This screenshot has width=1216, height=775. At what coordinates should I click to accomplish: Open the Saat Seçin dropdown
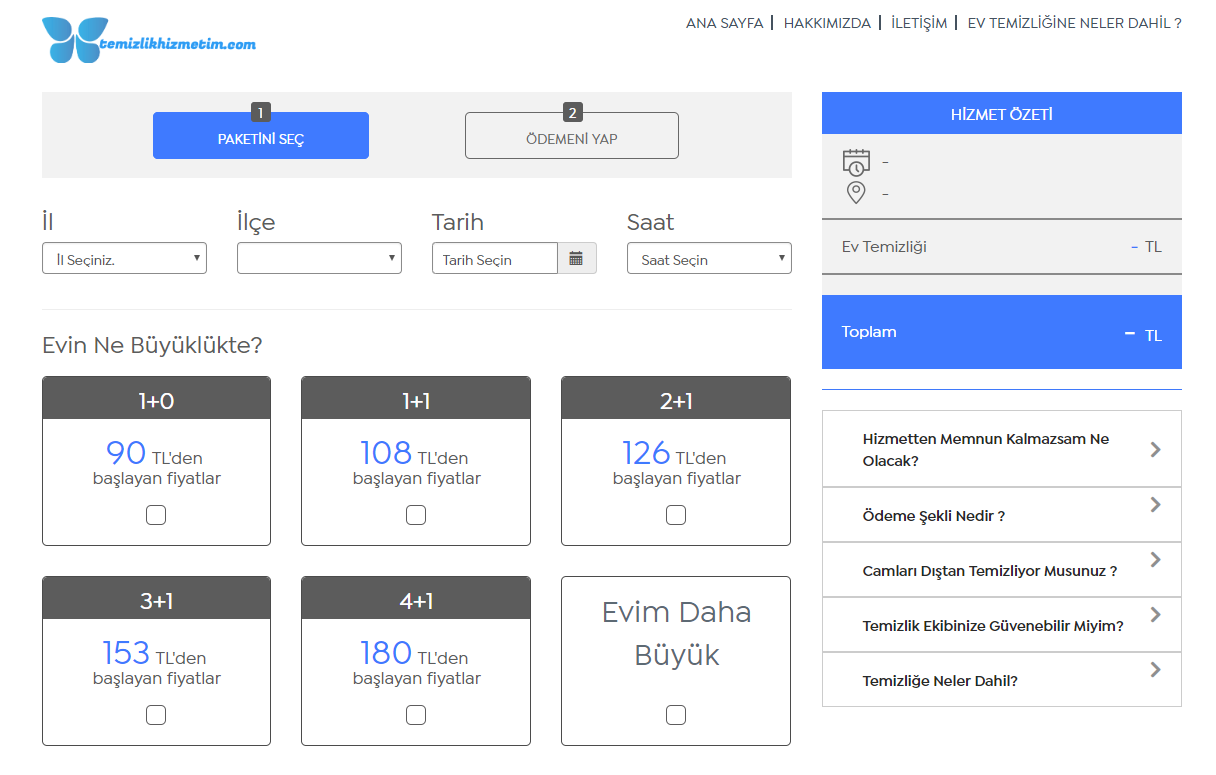[709, 258]
